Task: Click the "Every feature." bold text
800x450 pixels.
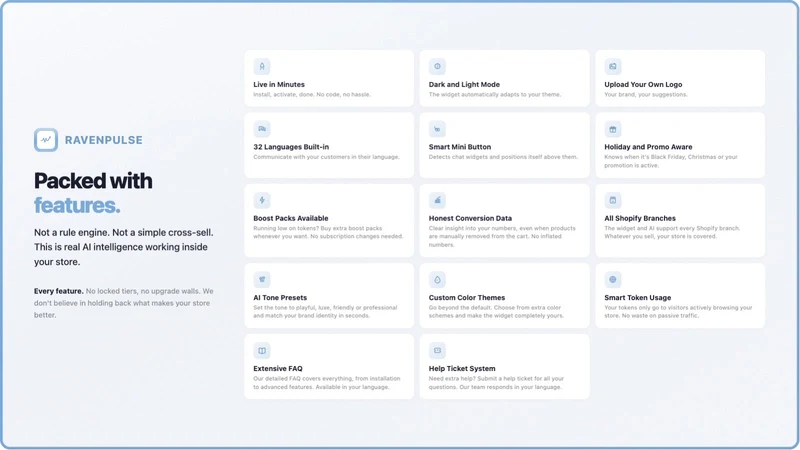Action: (x=59, y=291)
